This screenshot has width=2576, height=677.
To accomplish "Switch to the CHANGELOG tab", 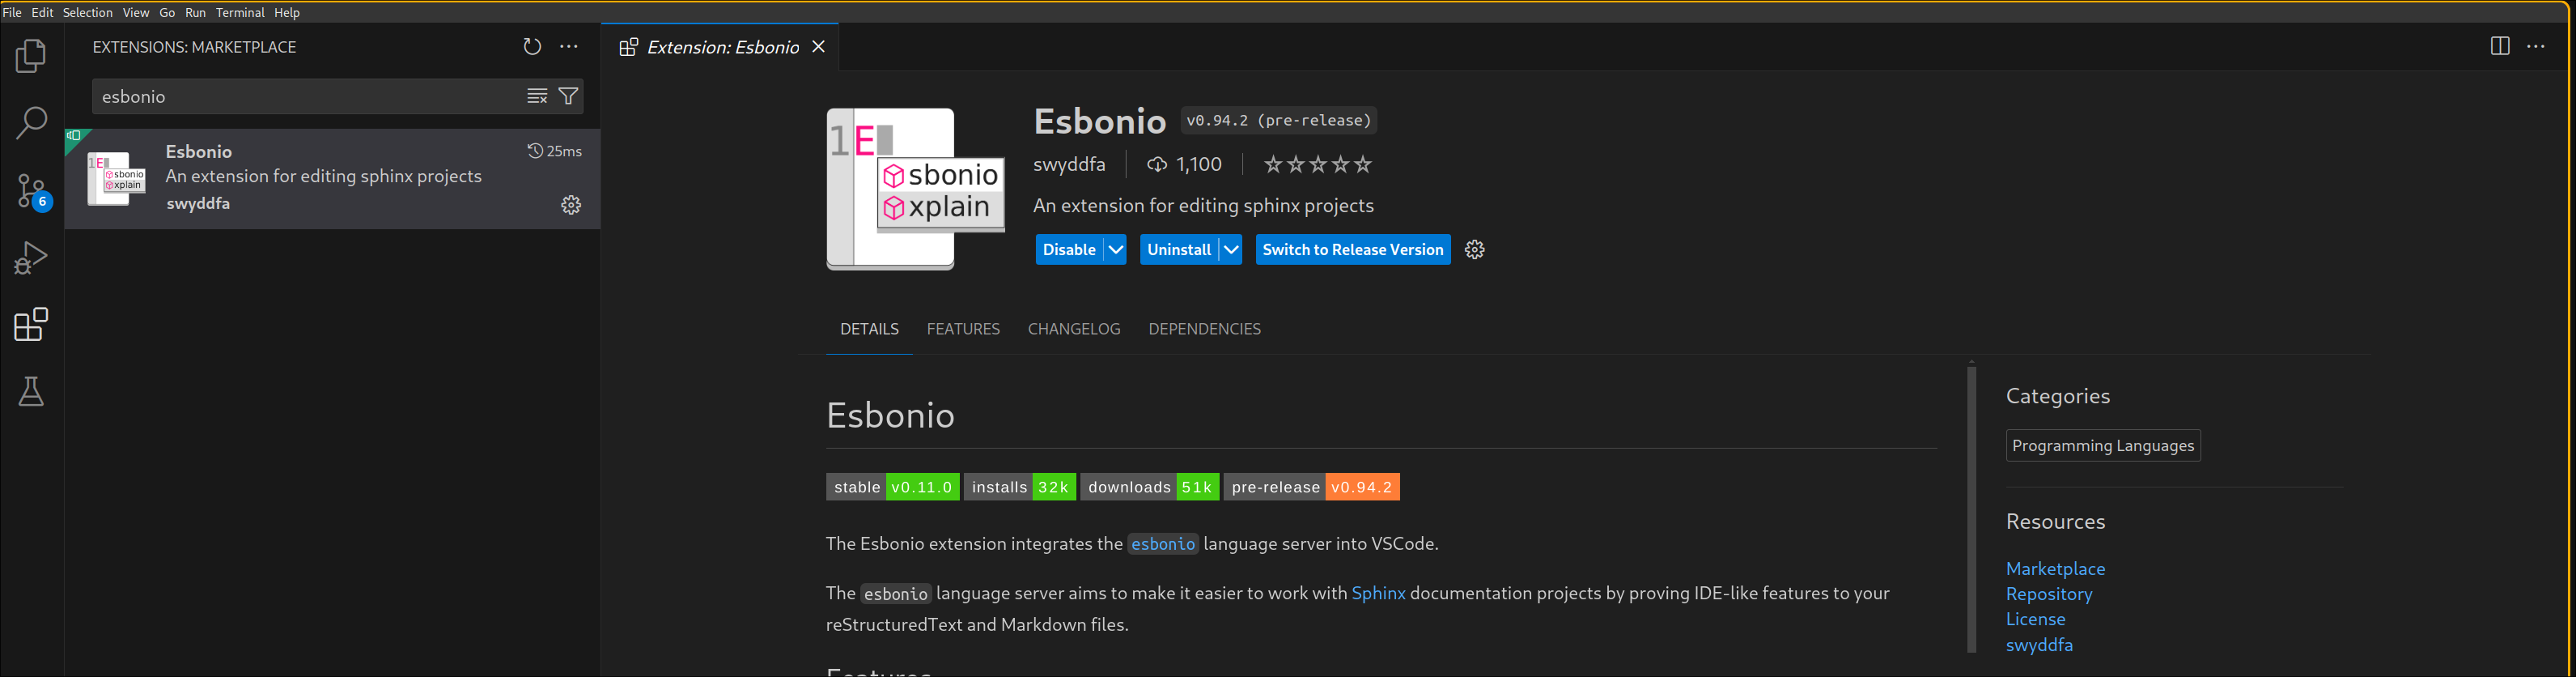I will pos(1074,329).
